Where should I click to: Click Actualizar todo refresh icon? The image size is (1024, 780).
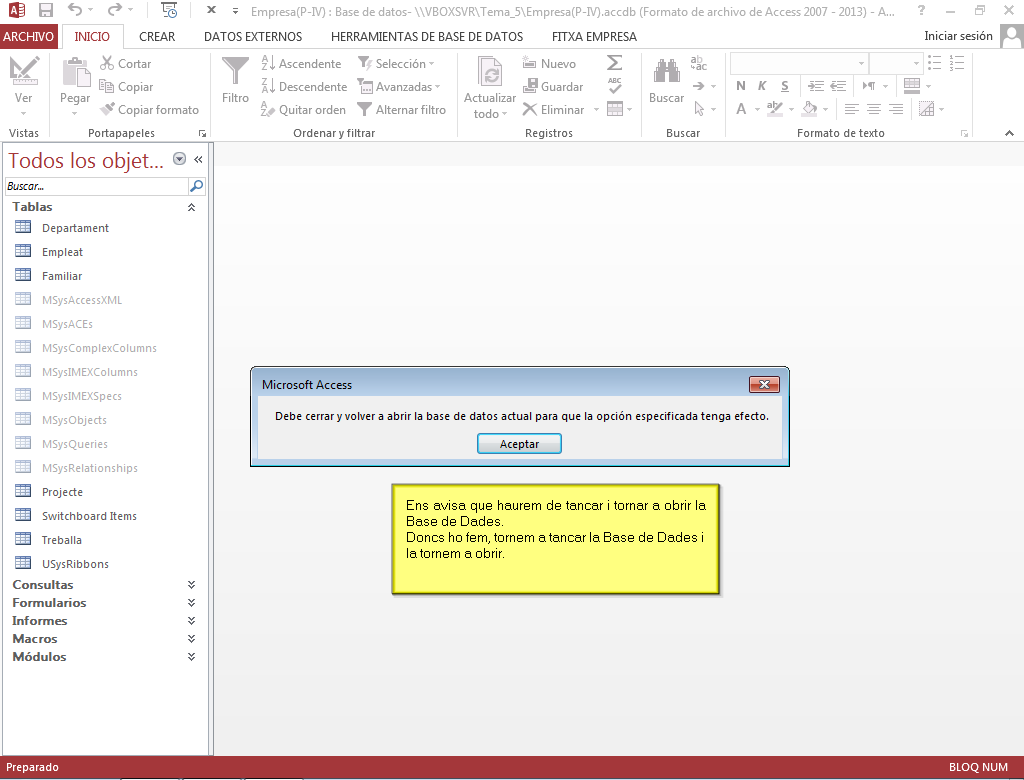tap(490, 72)
